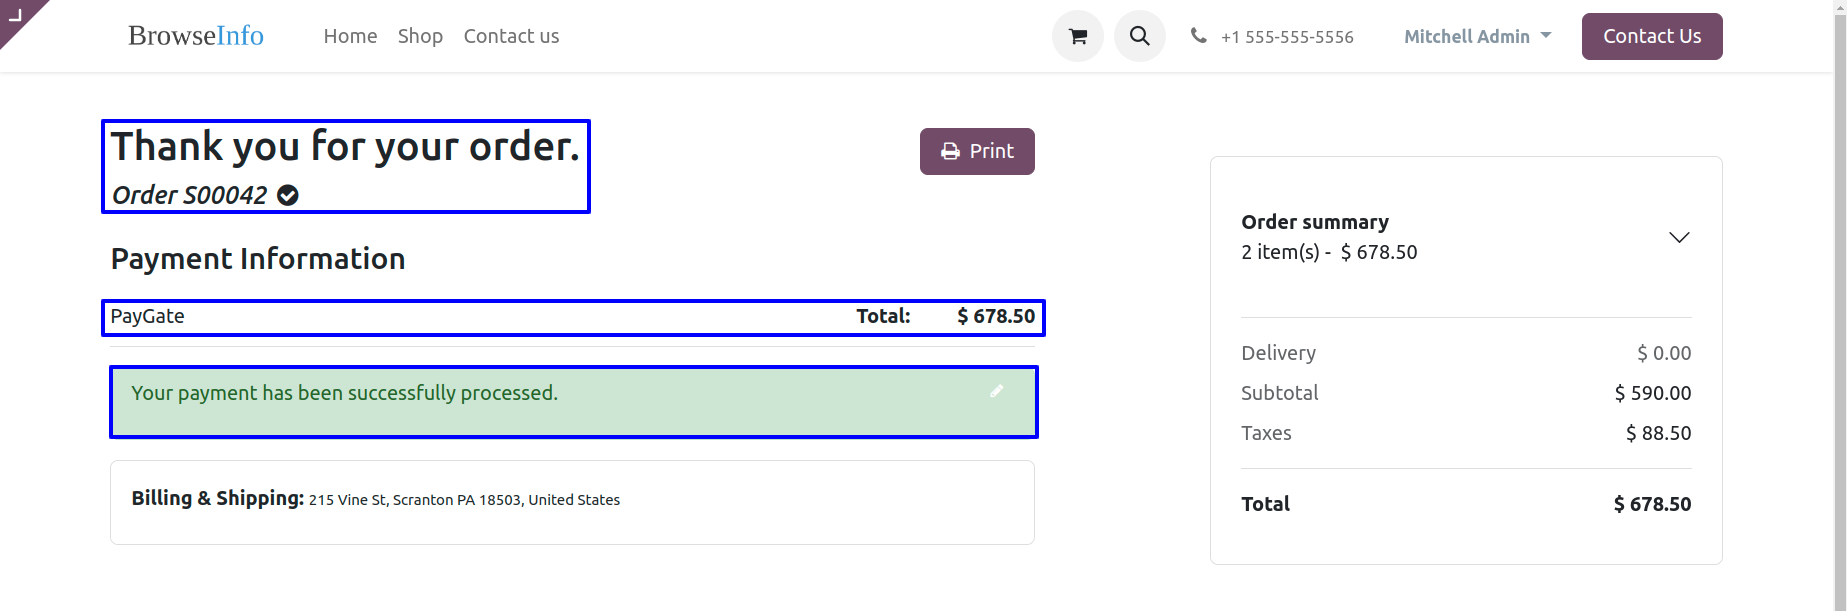Print the order confirmation
The image size is (1847, 611).
point(977,151)
